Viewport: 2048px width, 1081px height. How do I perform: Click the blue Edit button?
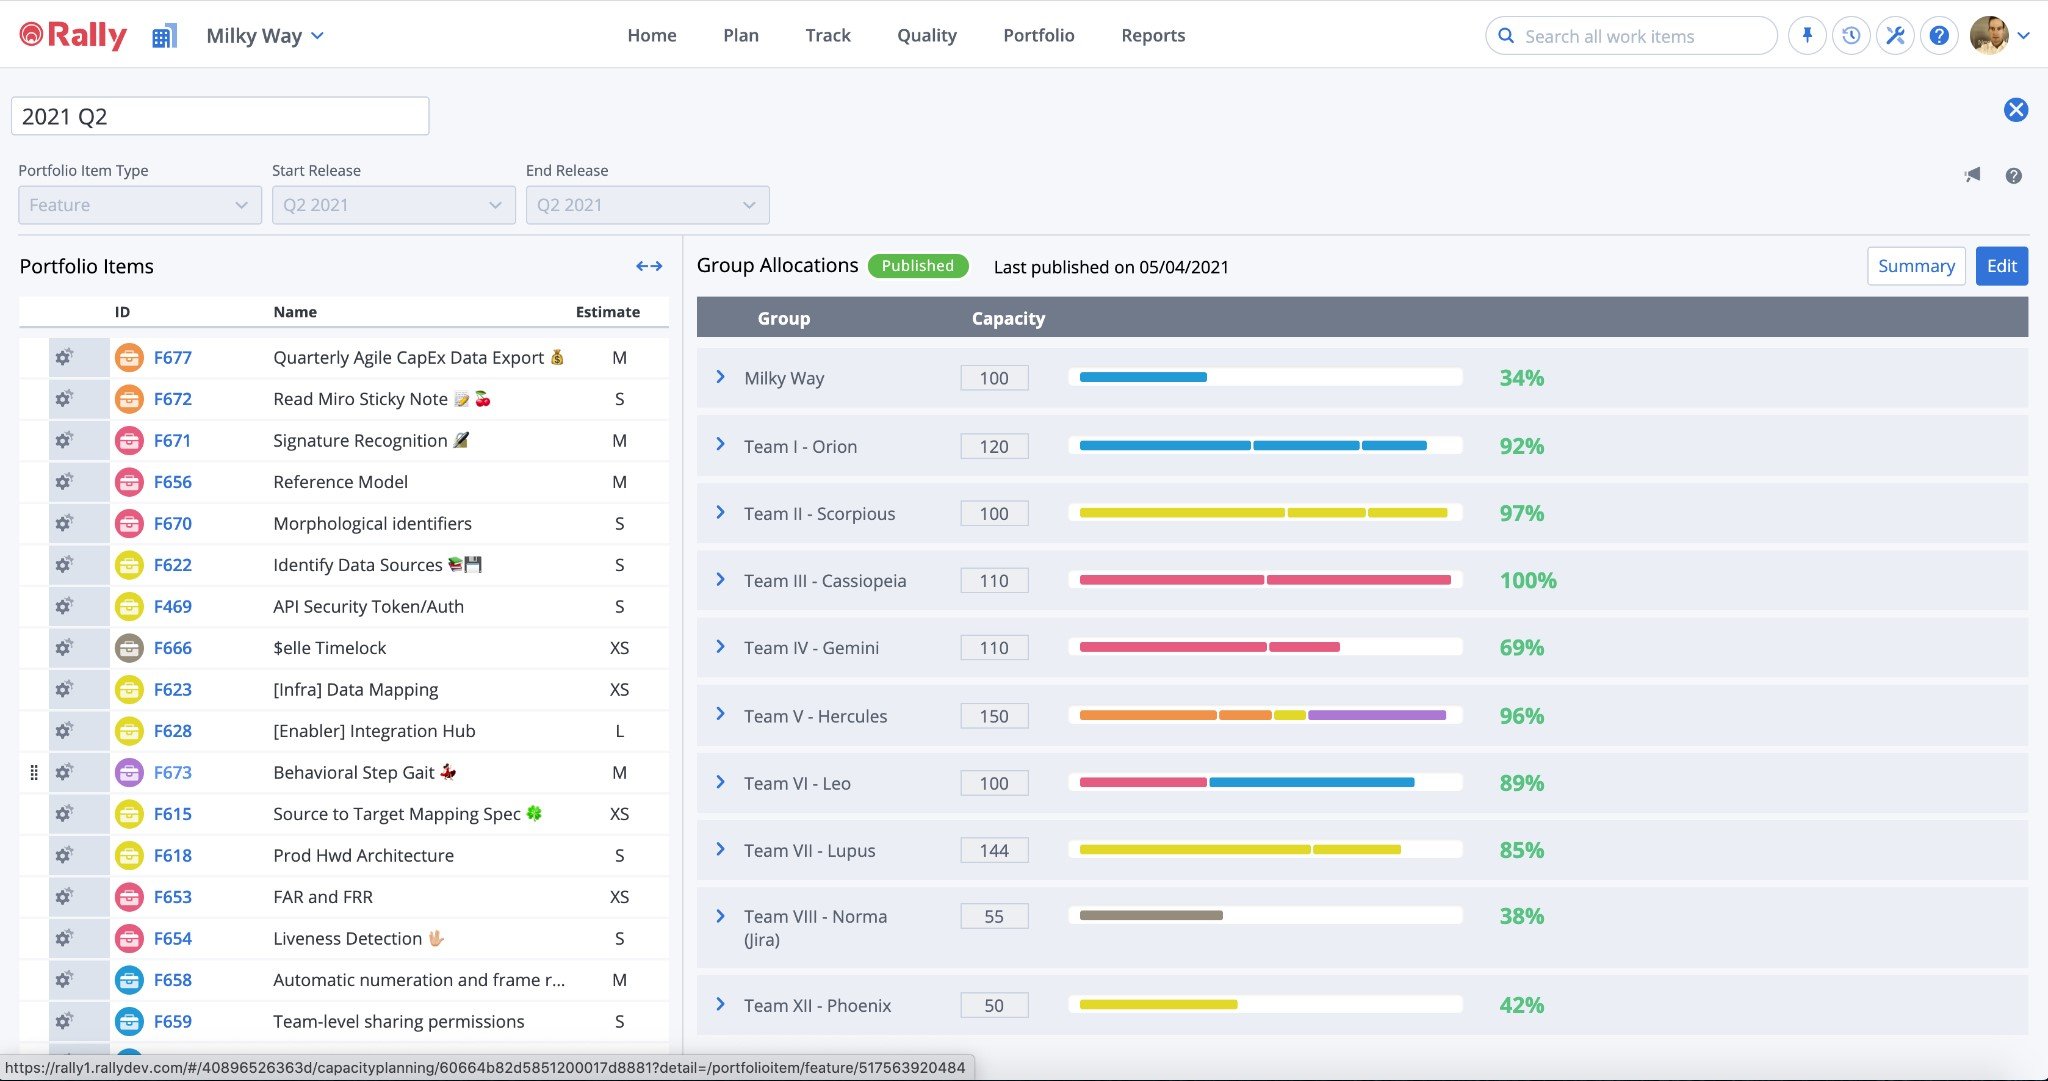(x=2001, y=266)
